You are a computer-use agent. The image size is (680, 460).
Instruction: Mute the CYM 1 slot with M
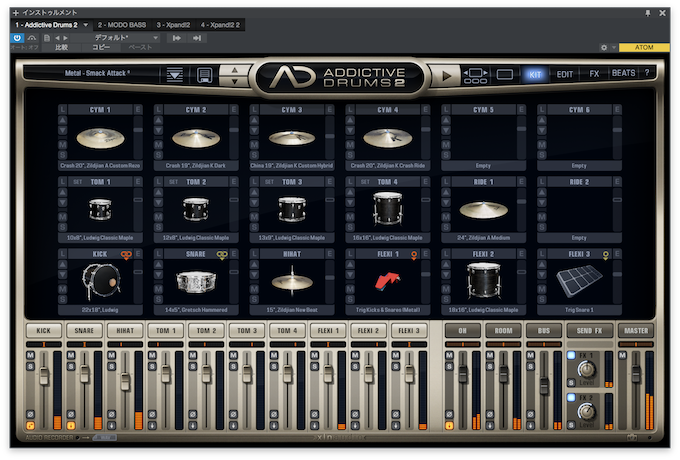pos(62,144)
